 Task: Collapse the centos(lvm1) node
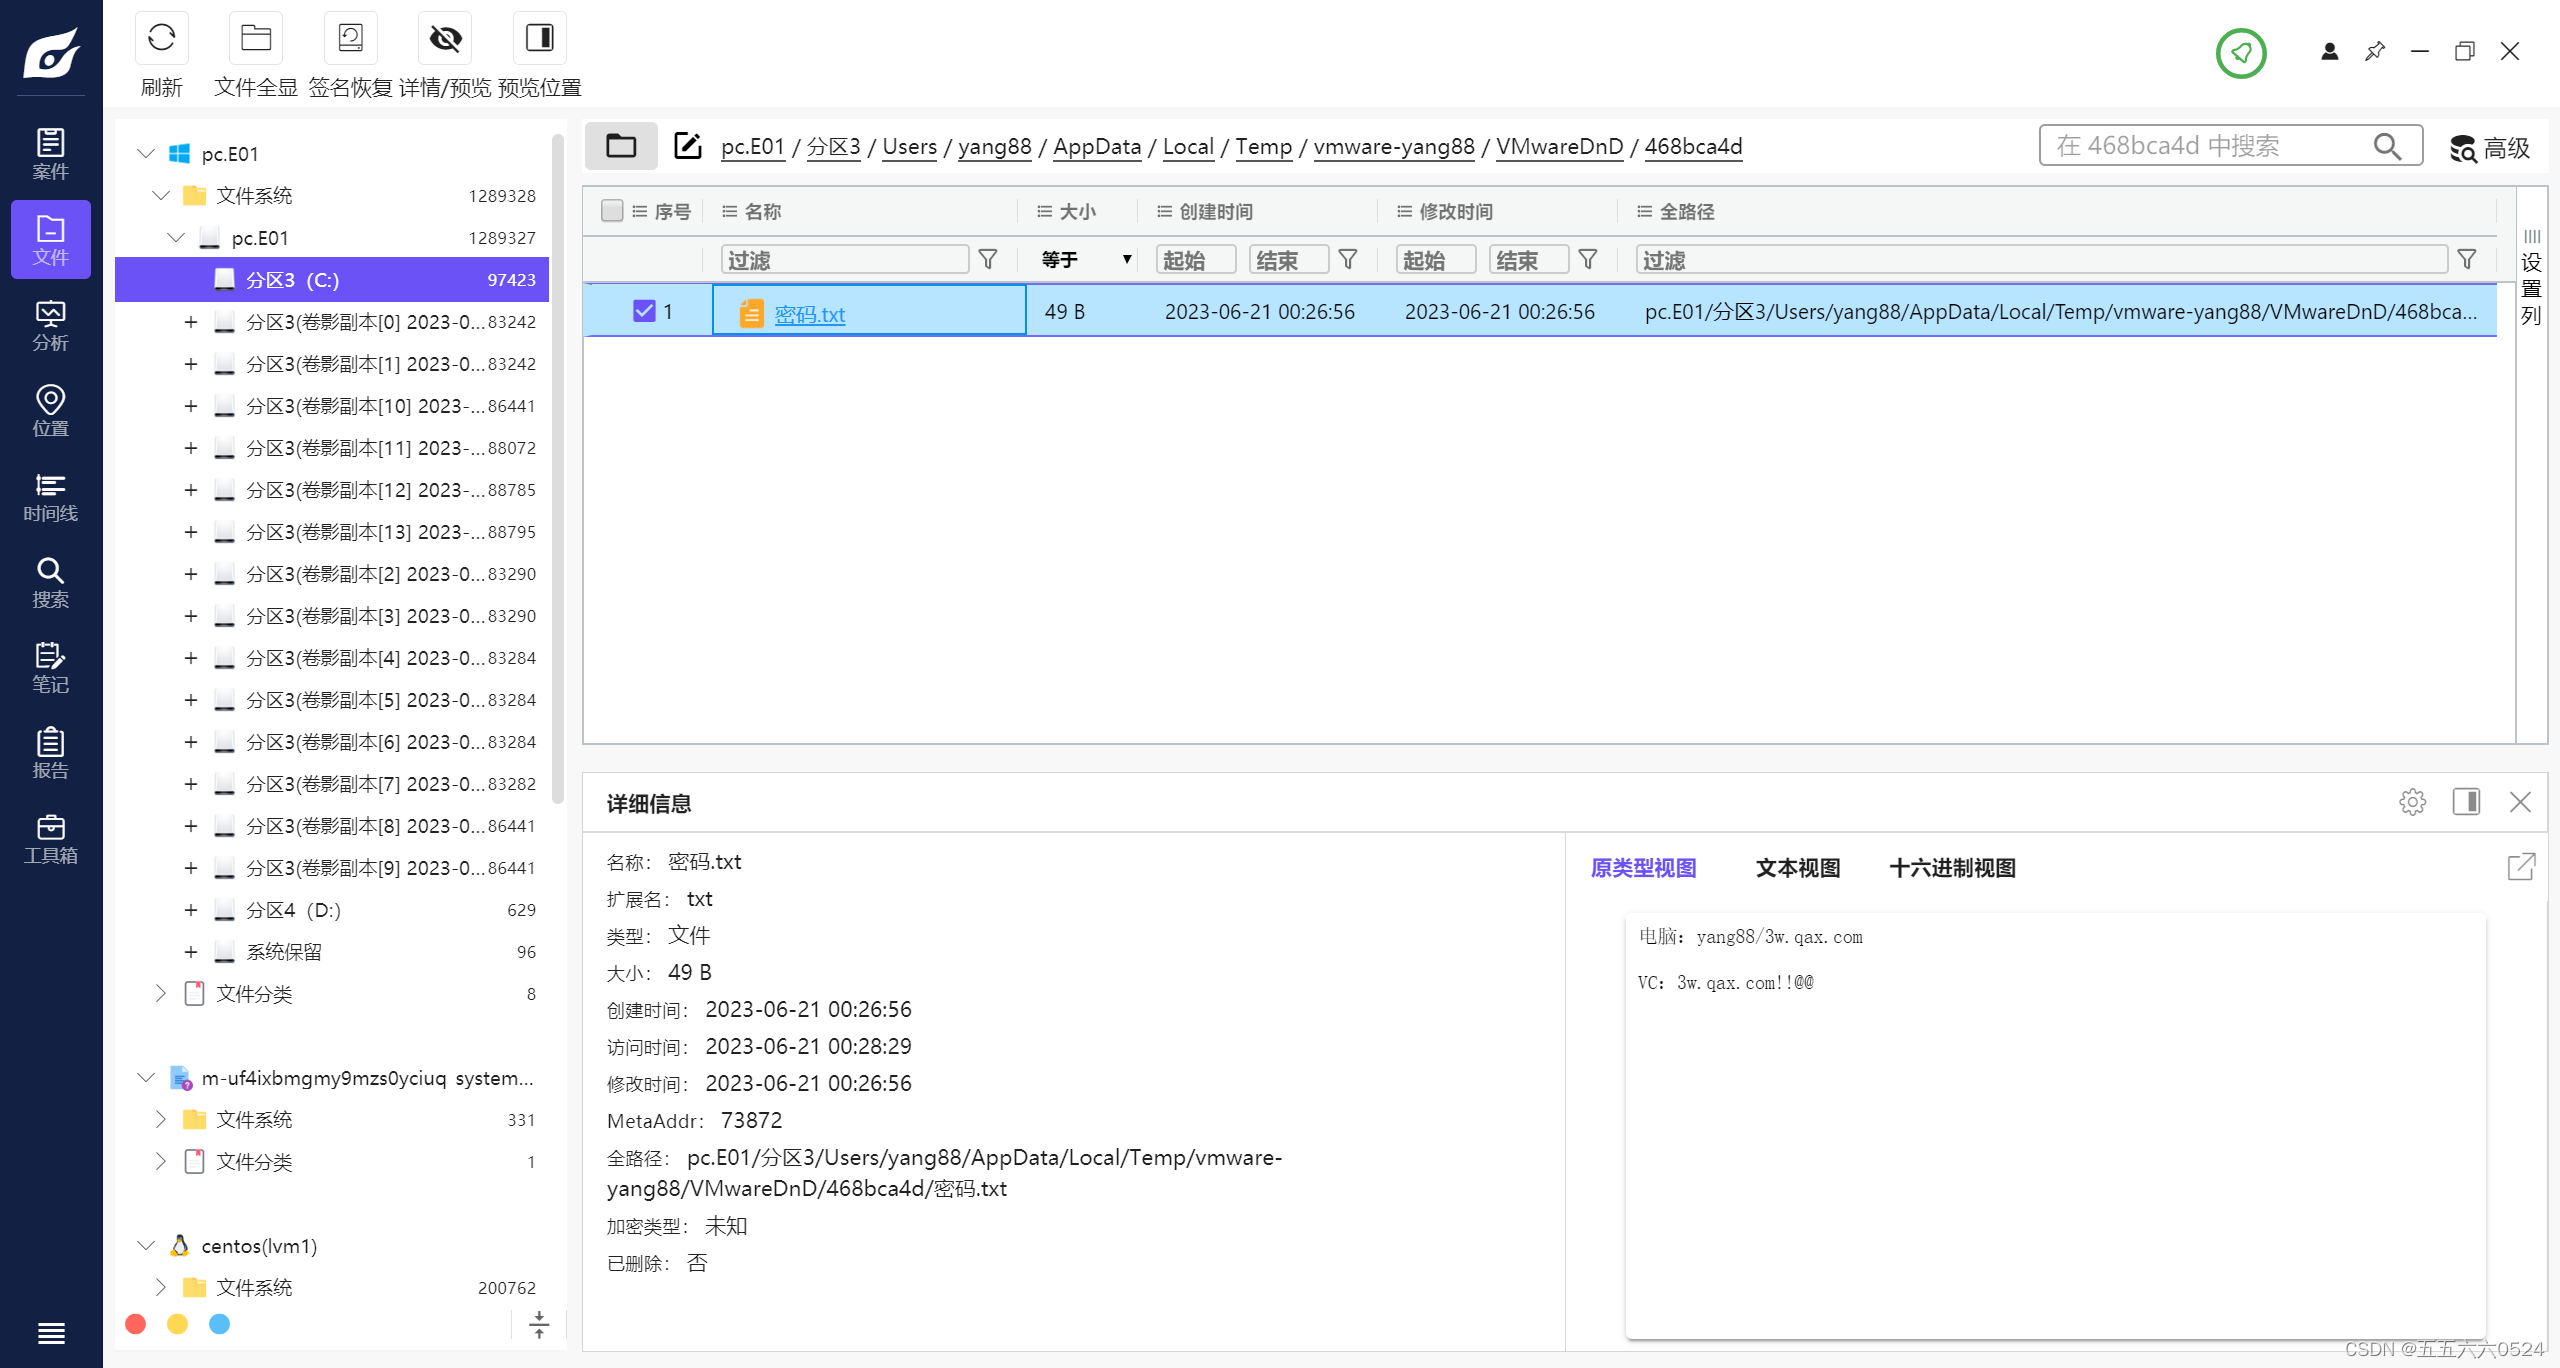tap(146, 1245)
